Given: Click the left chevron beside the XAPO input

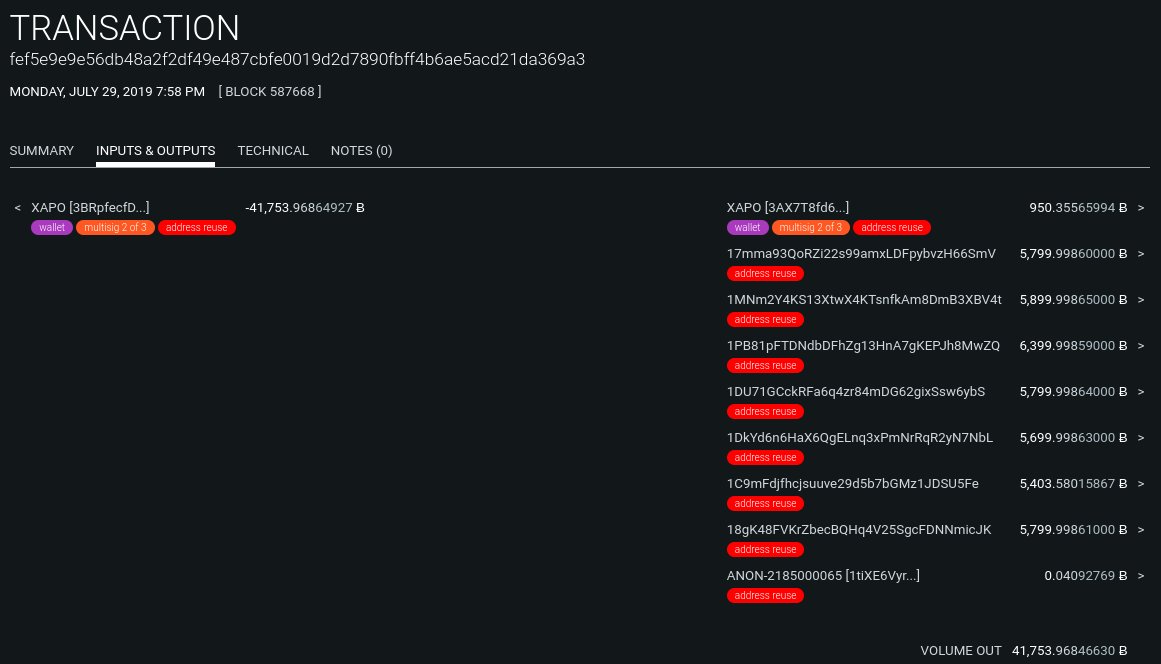Looking at the screenshot, I should [x=17, y=207].
